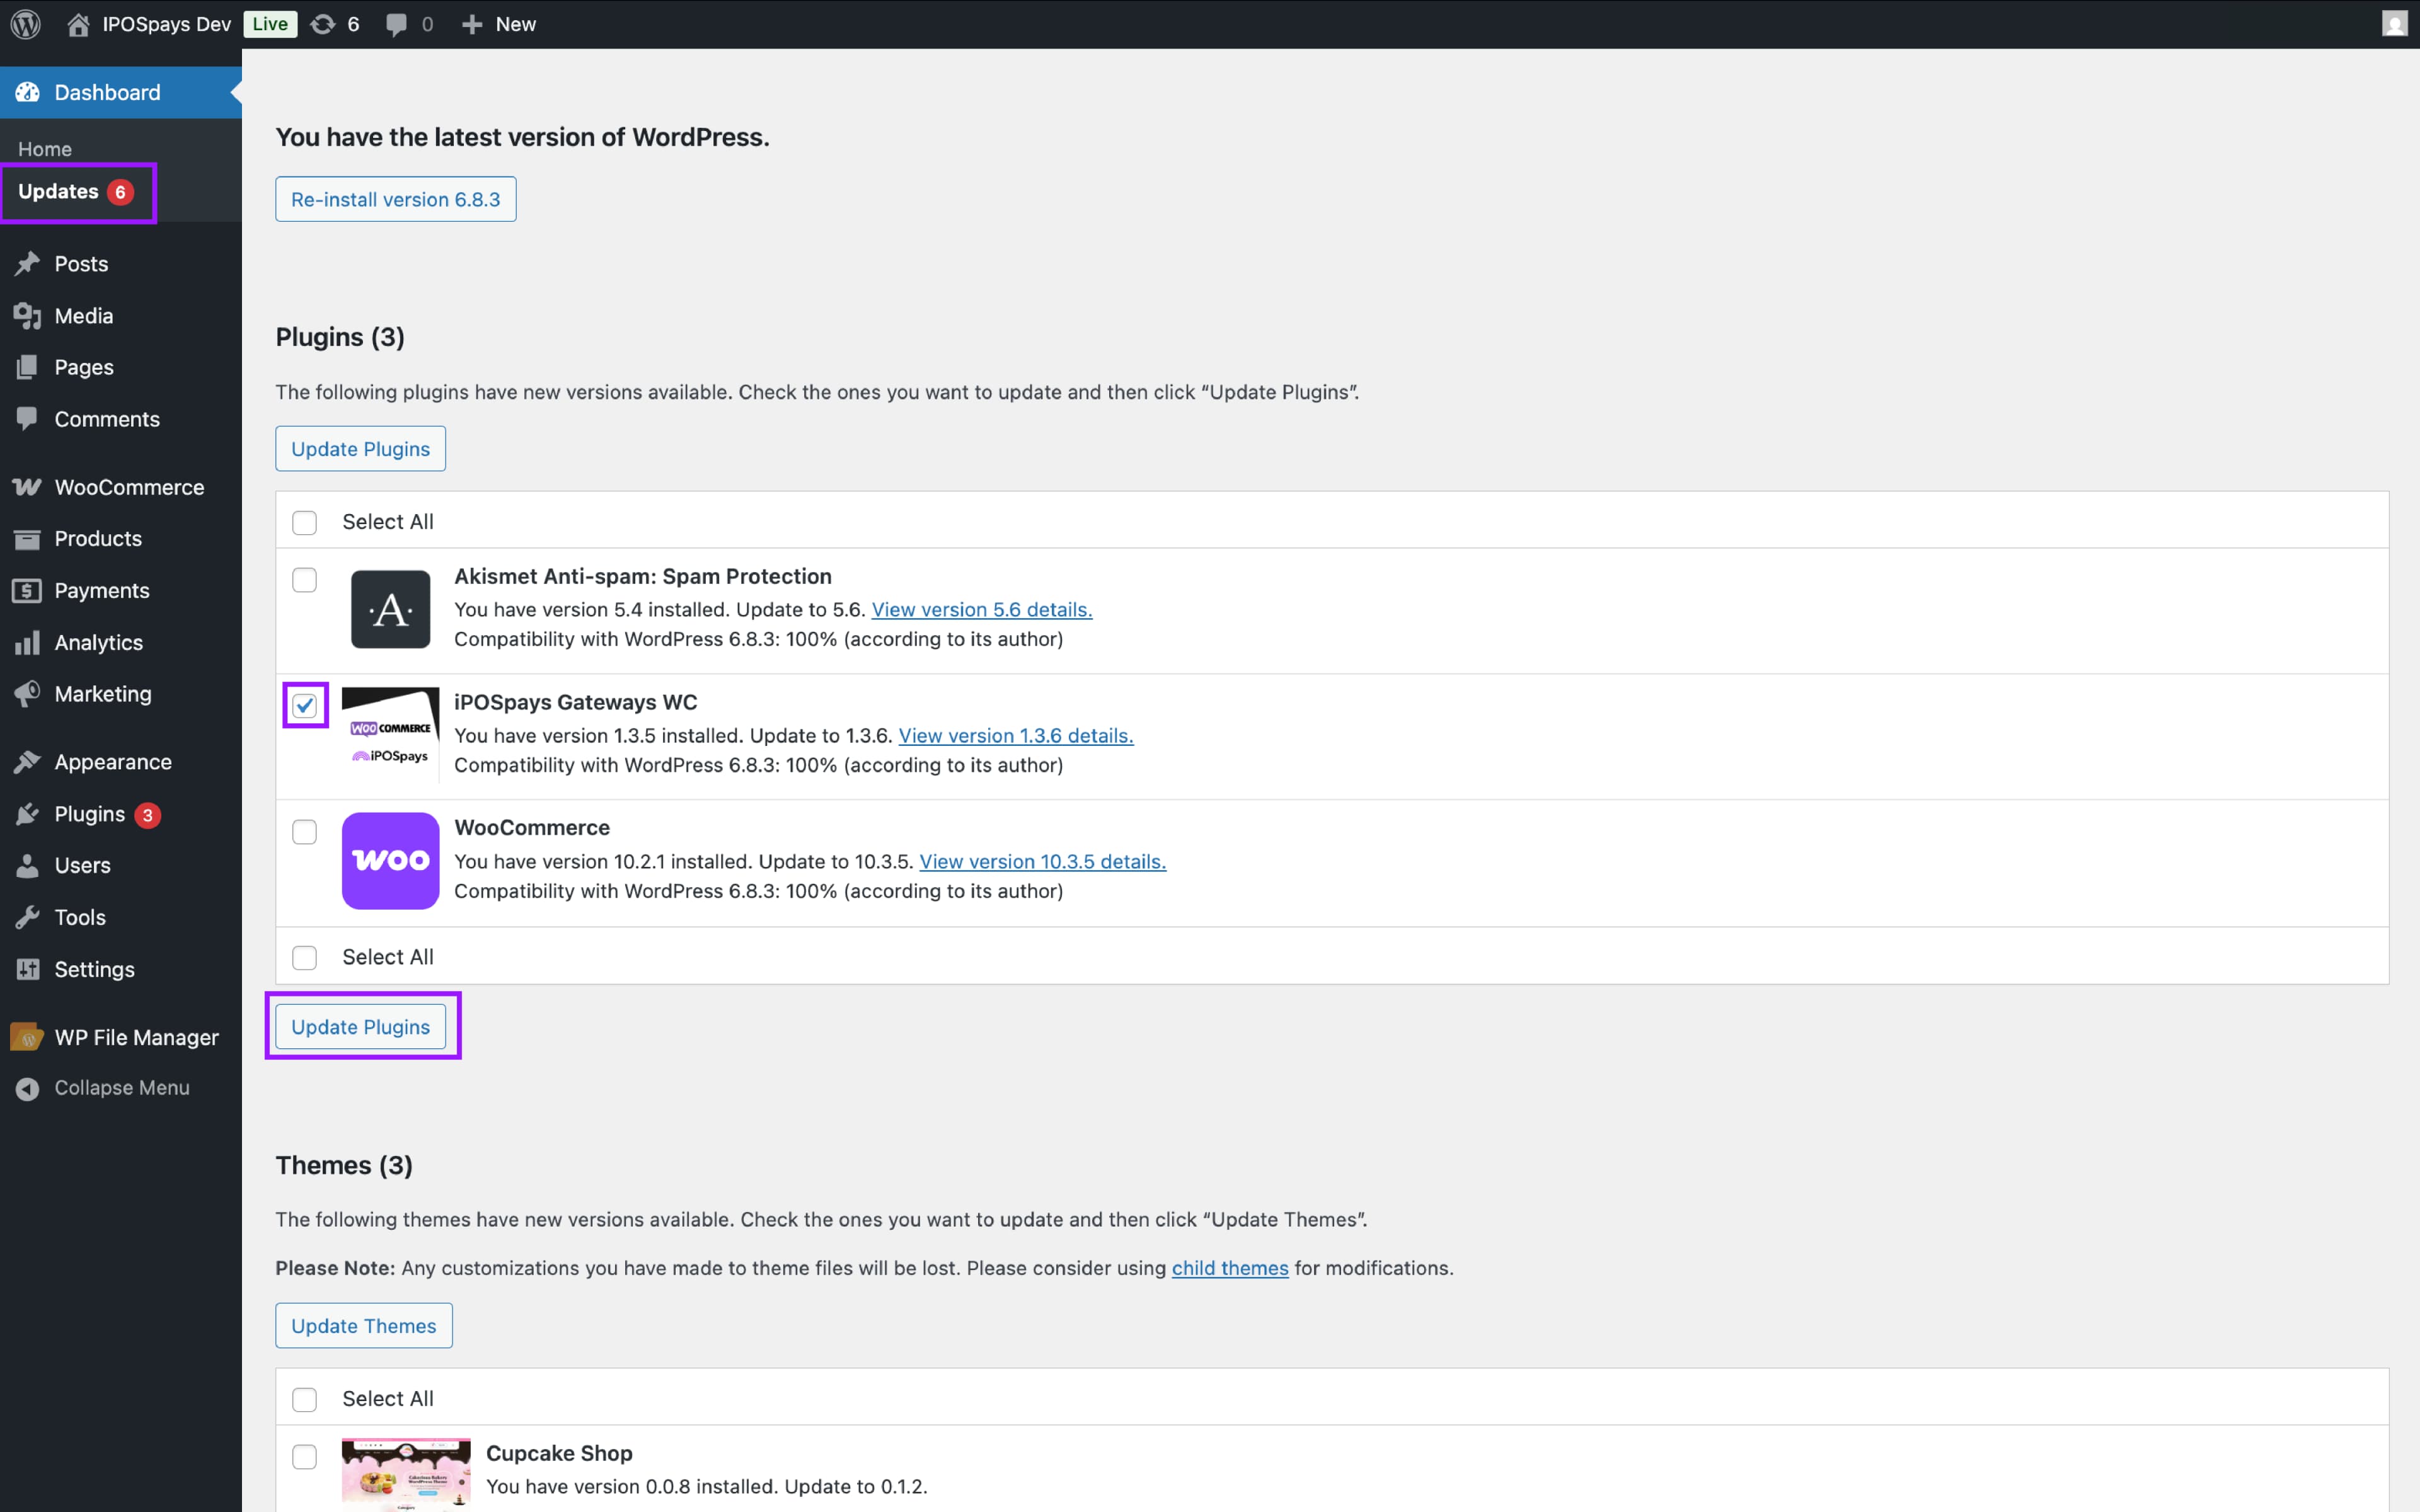Uncheck the iPOSpays Gateways WC checkbox
This screenshot has height=1512, width=2420.
coord(305,706)
